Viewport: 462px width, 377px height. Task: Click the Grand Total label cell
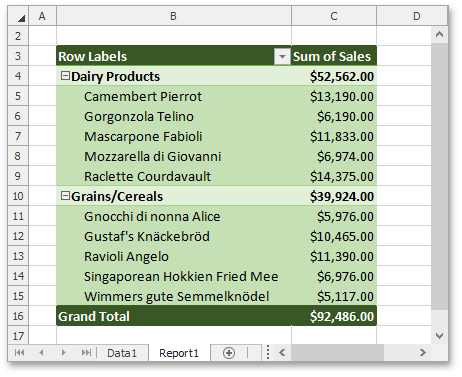174,316
